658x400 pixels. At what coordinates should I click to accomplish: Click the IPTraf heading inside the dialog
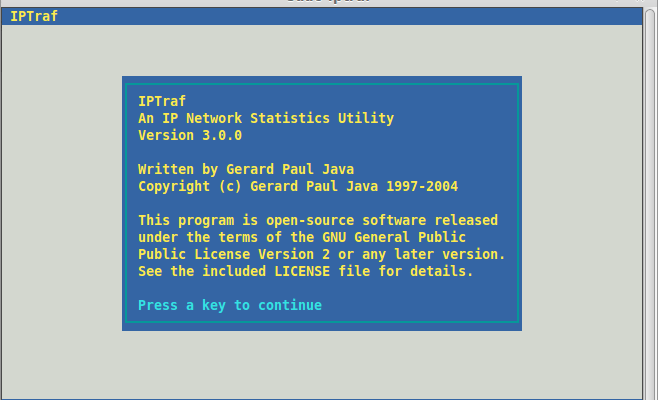point(162,101)
